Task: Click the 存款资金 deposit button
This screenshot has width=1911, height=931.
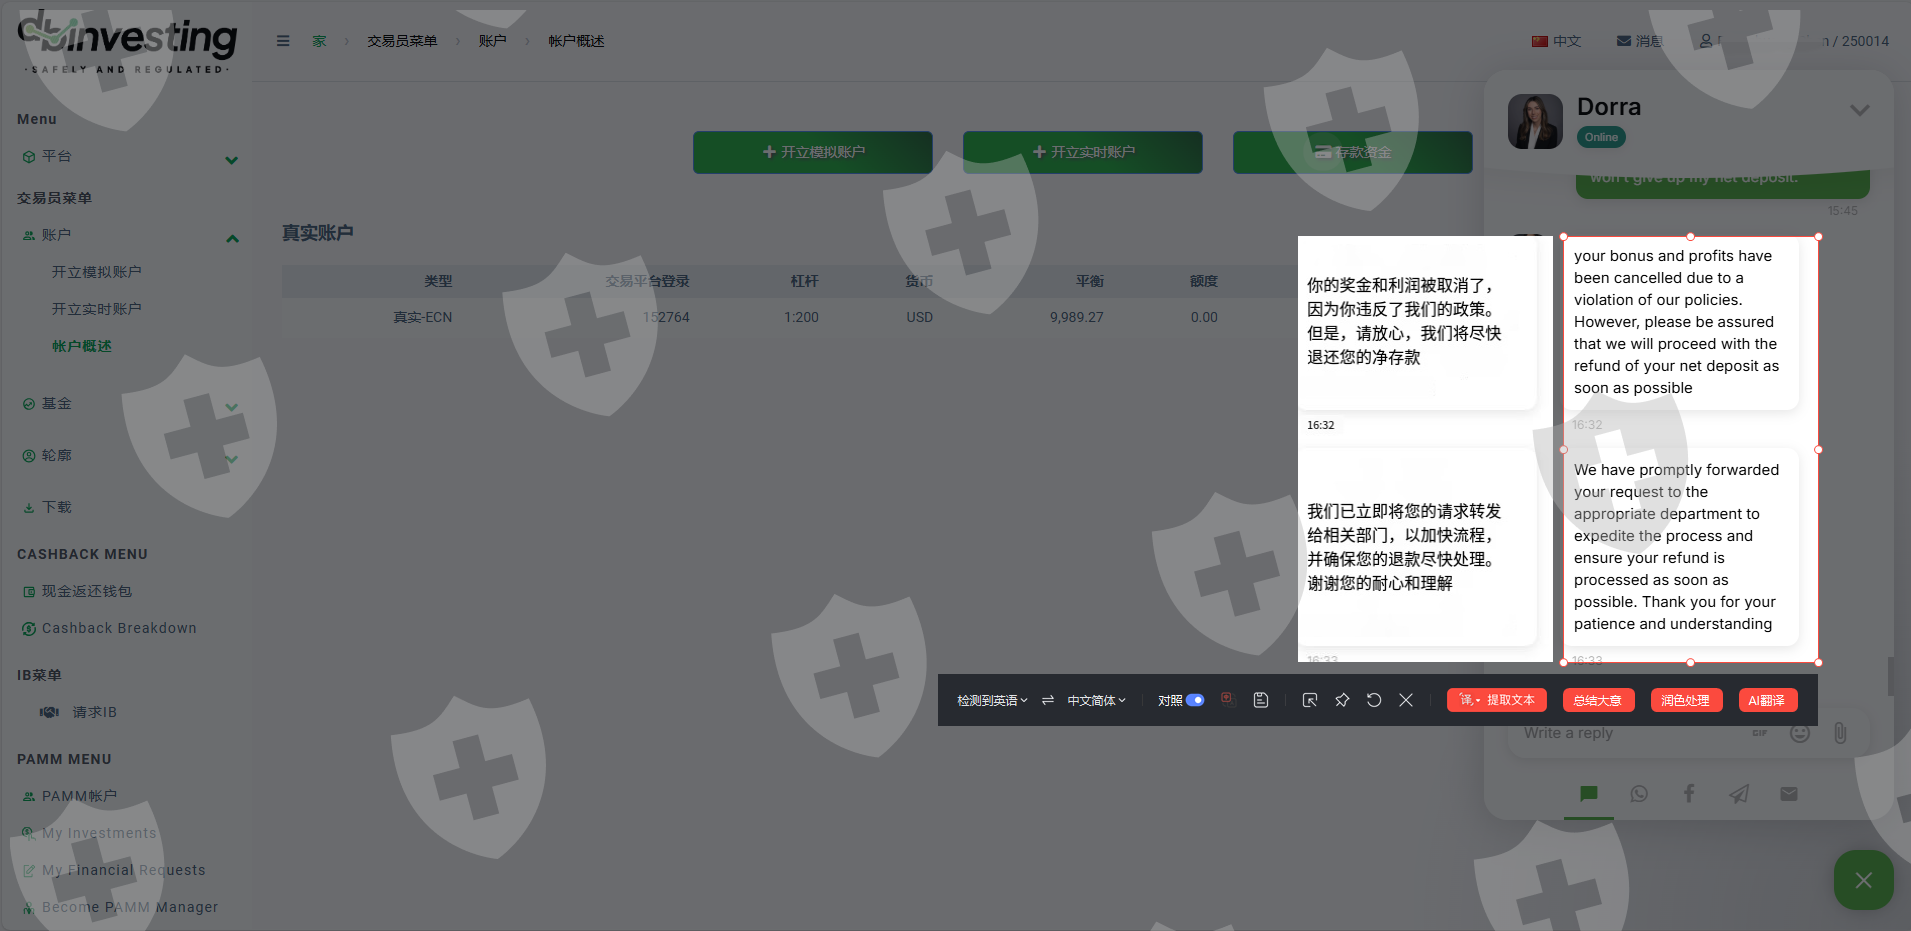Action: [x=1353, y=152]
